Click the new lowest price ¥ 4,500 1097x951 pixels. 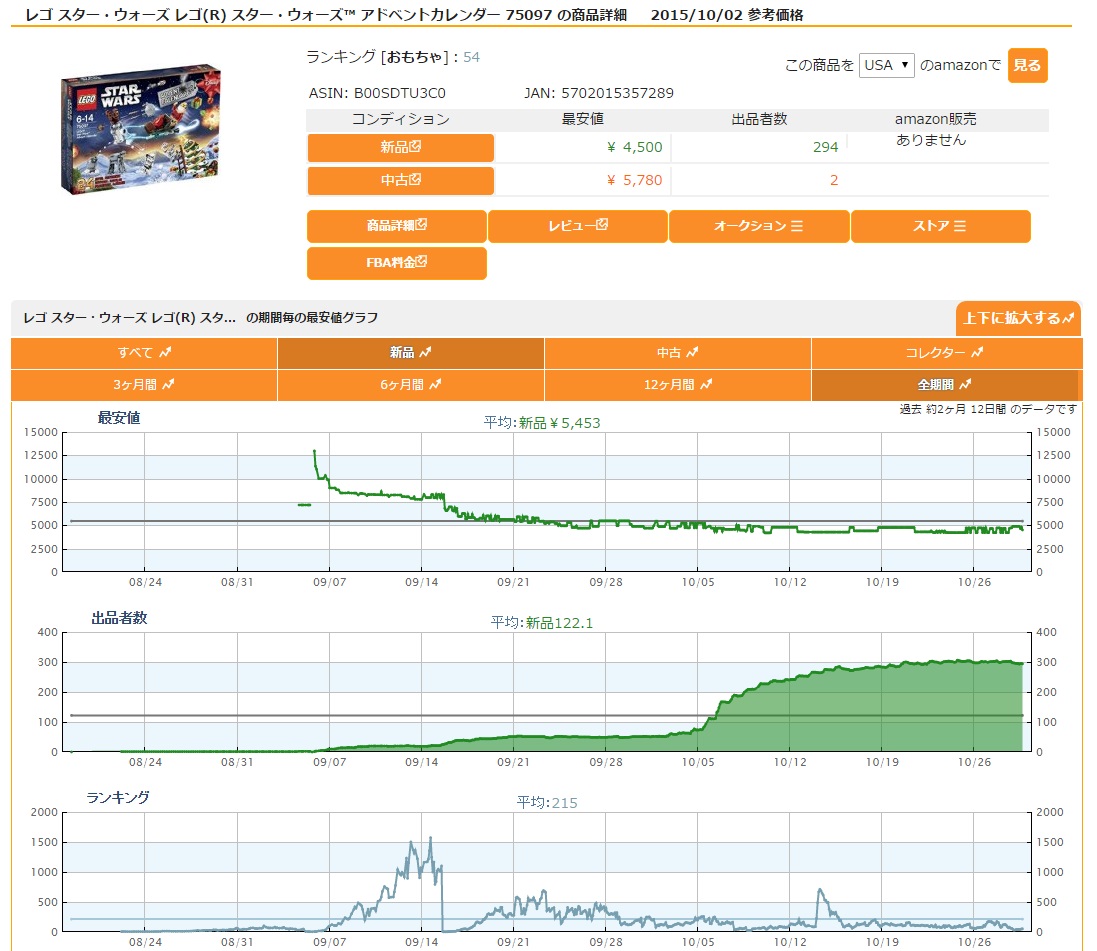(x=634, y=147)
